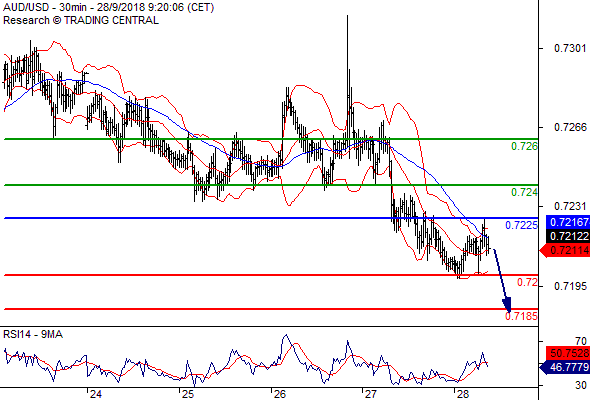Click the date marker 26 on time axis
This screenshot has width=590, height=400.
pyautogui.click(x=280, y=394)
